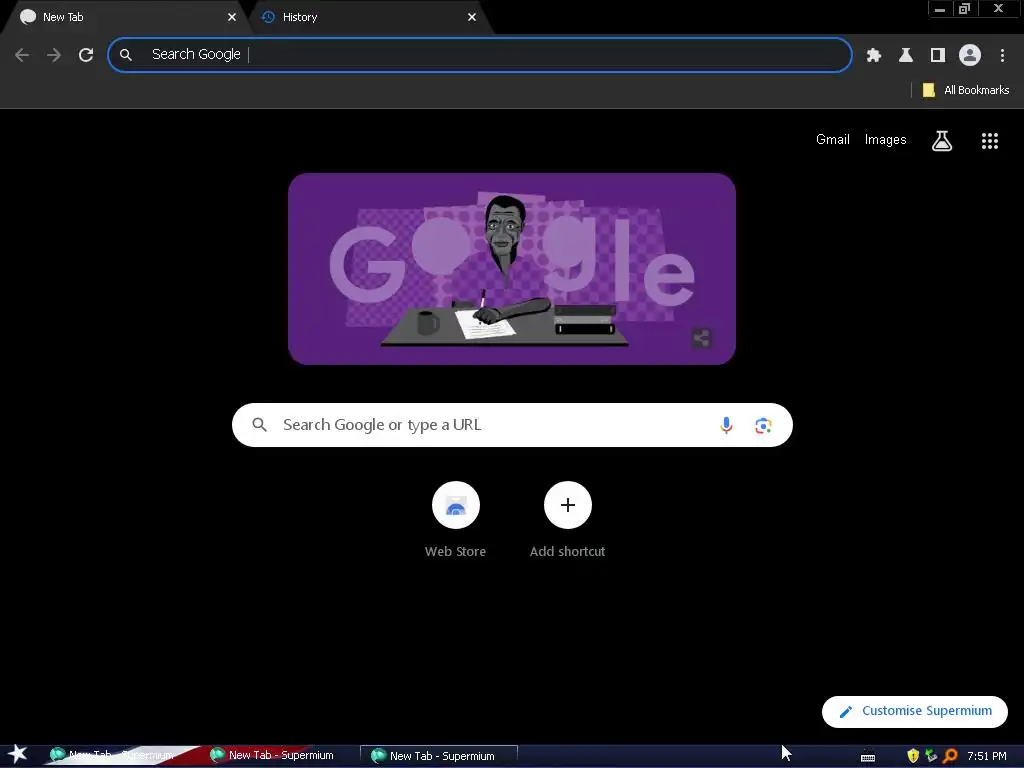
Task: Open the orange magnifier tray icon
Action: tap(950, 756)
